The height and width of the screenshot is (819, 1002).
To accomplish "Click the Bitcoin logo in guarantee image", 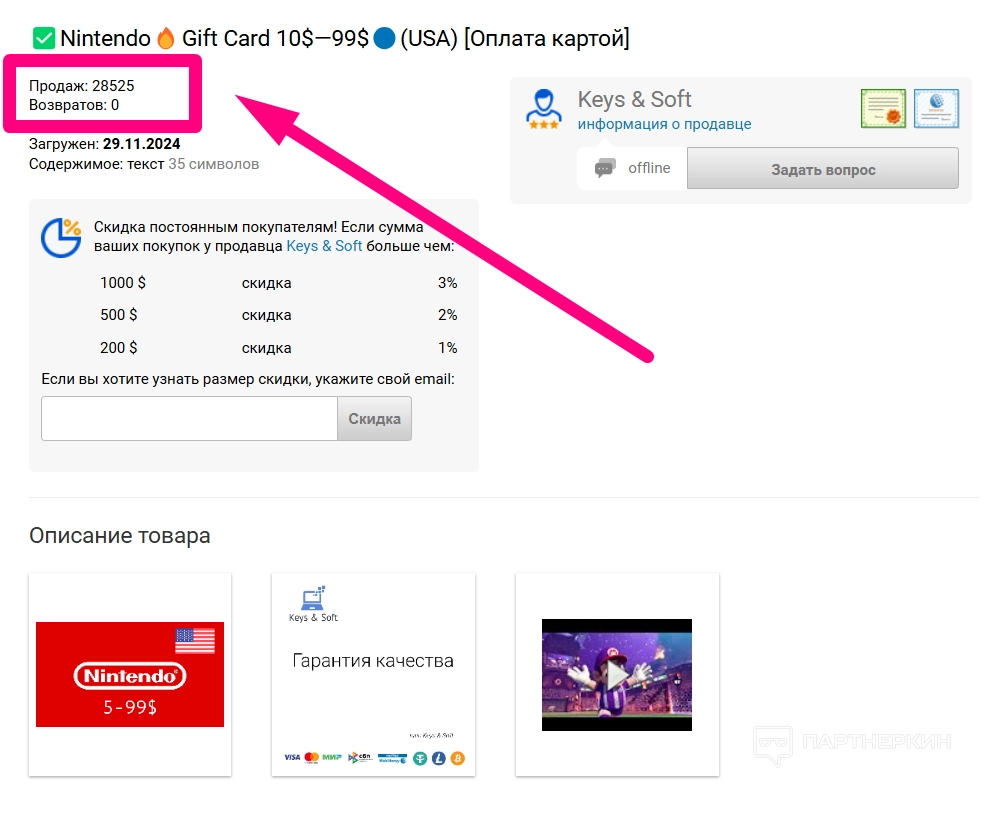I will [458, 758].
